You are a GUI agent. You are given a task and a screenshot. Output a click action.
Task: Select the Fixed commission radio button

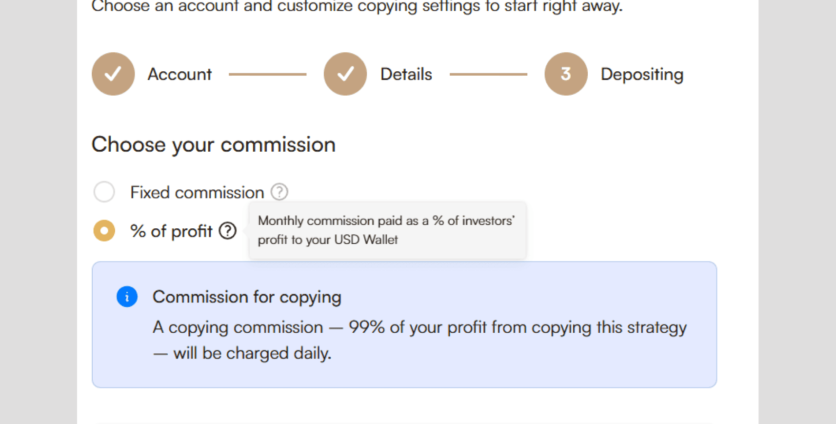click(104, 192)
